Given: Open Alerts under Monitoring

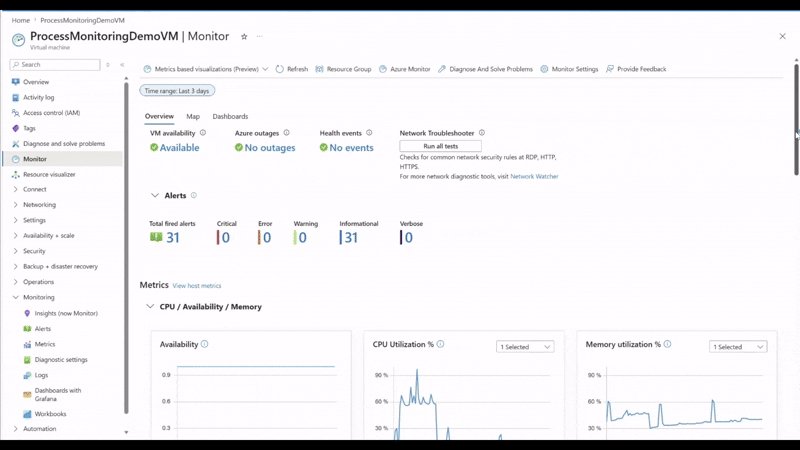Looking at the screenshot, I should 42,329.
